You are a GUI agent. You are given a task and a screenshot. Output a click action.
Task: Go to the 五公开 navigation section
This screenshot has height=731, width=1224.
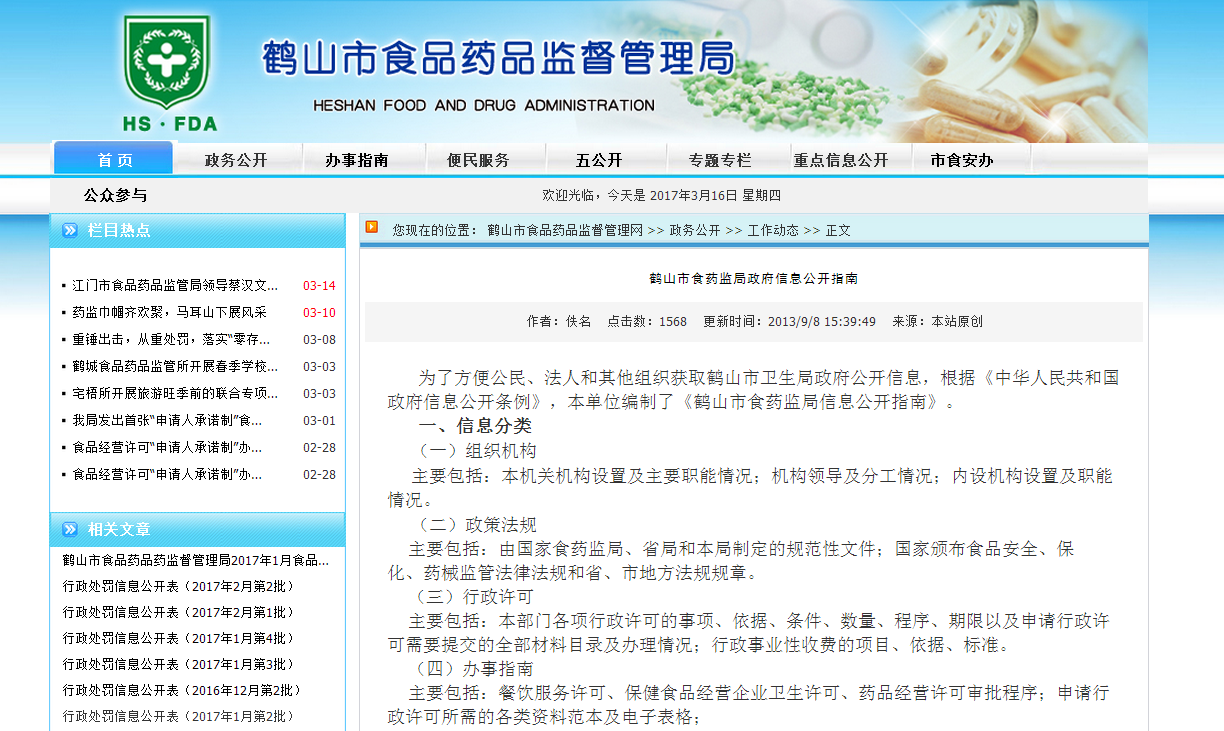point(598,160)
